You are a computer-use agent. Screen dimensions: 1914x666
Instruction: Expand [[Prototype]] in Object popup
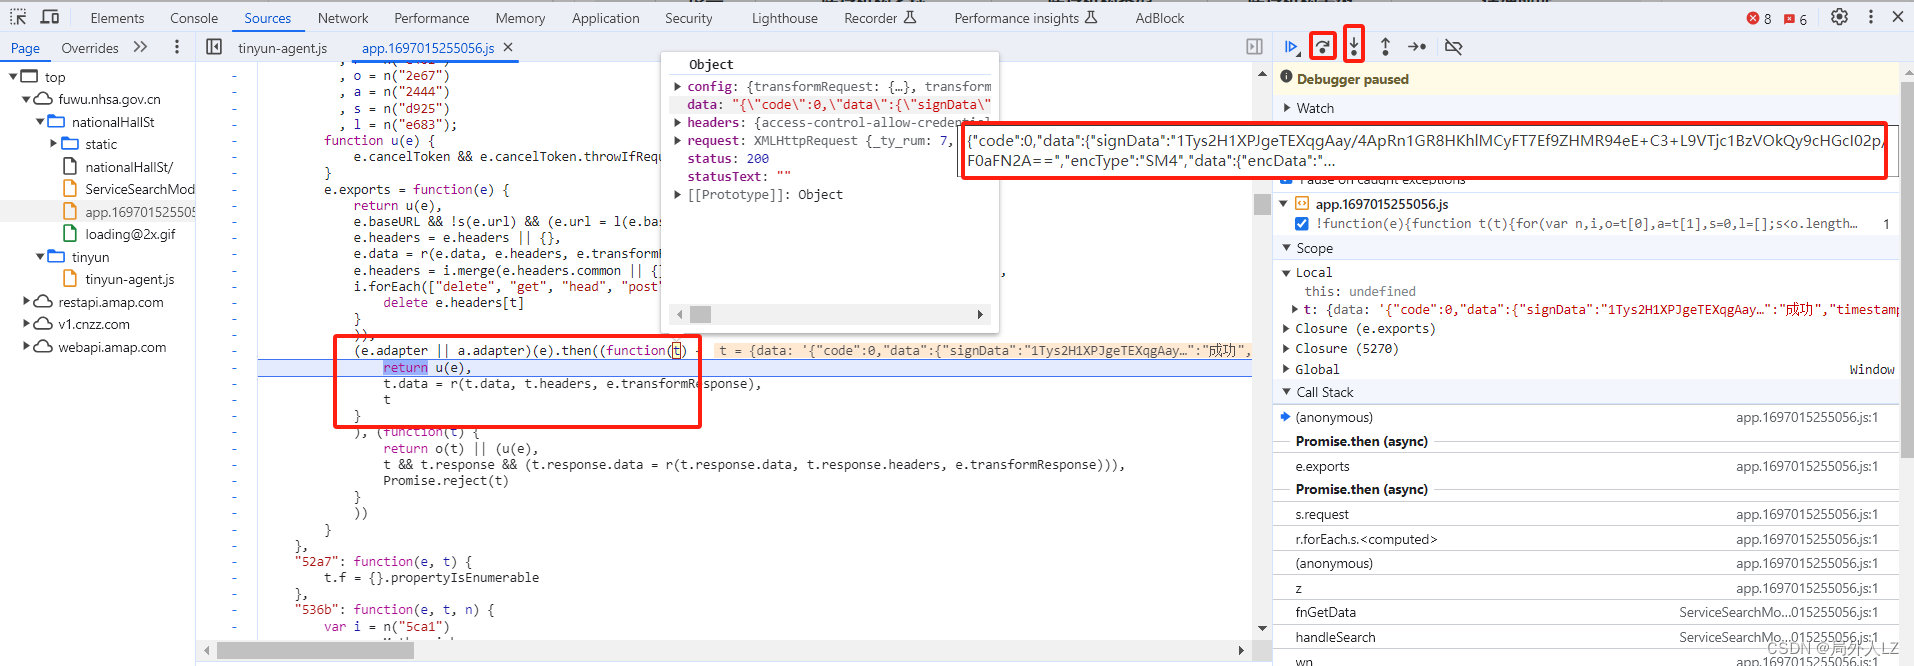pos(678,195)
